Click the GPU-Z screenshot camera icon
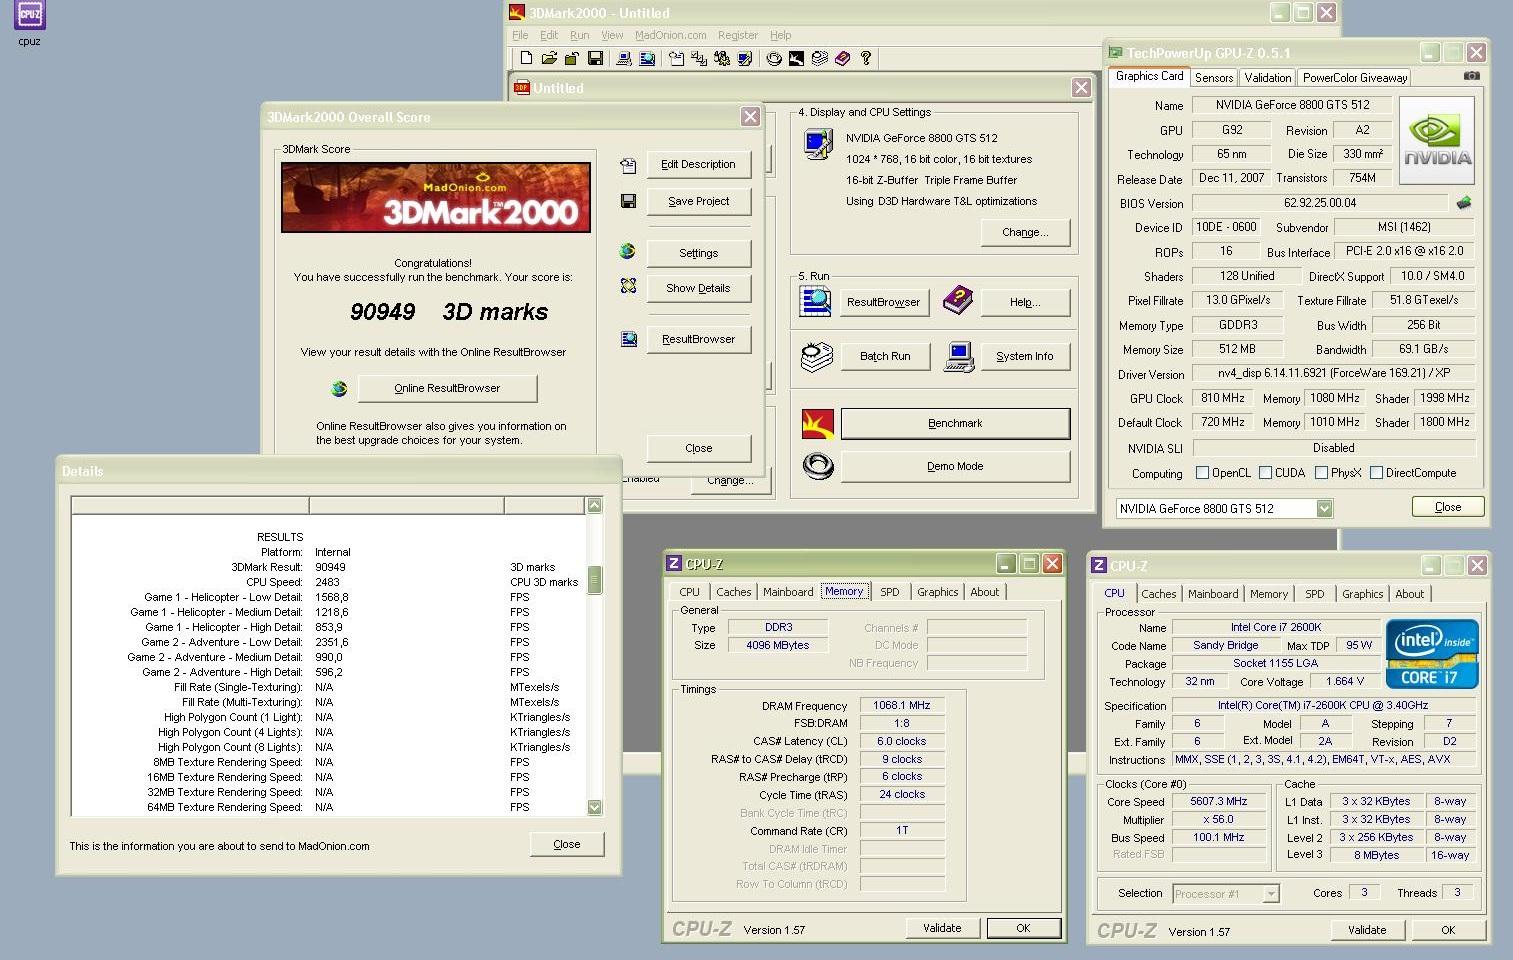Screen dimensions: 1513x960 tap(1471, 75)
